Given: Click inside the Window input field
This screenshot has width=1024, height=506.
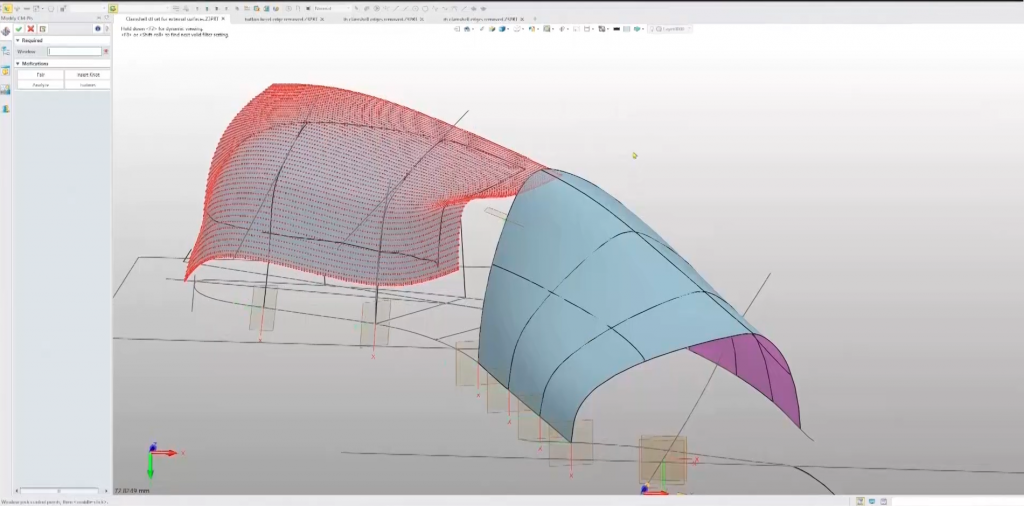Looking at the screenshot, I should (x=75, y=51).
